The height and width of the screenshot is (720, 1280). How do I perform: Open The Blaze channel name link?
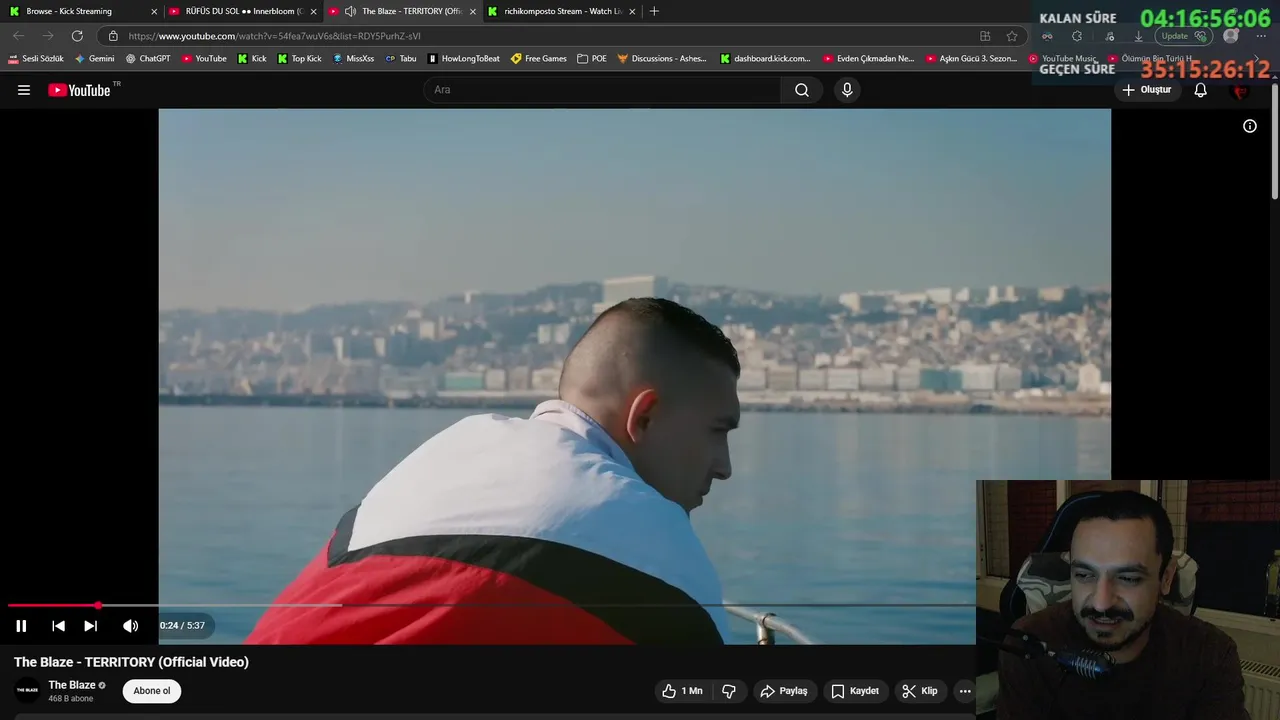pyautogui.click(x=72, y=685)
